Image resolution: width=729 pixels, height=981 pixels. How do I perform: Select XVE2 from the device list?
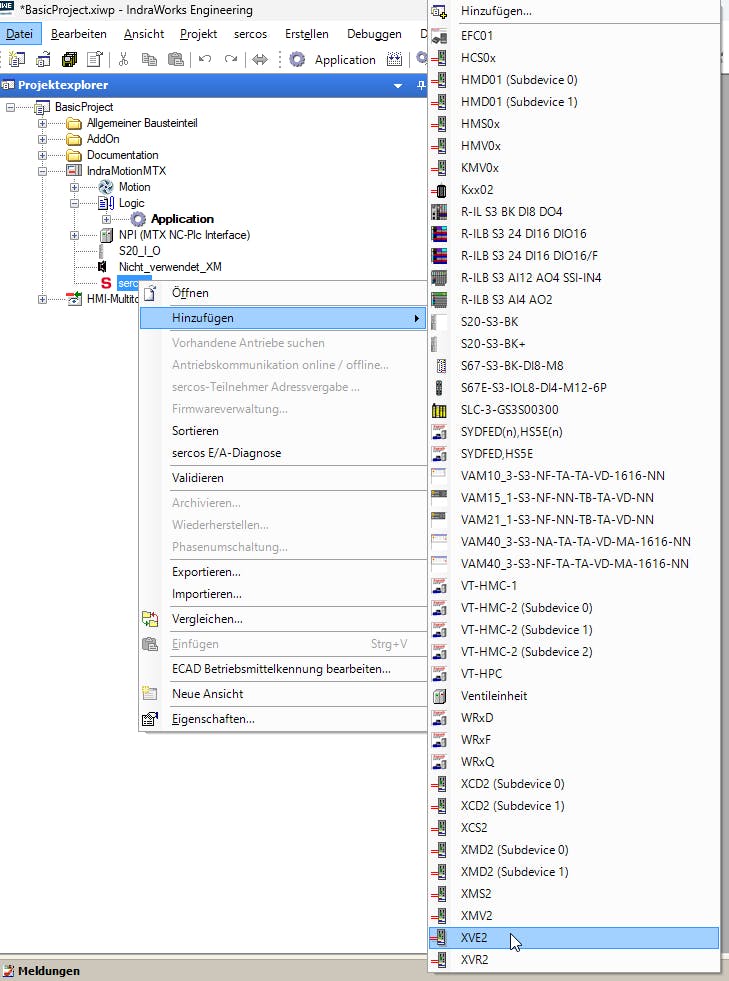pyautogui.click(x=475, y=937)
